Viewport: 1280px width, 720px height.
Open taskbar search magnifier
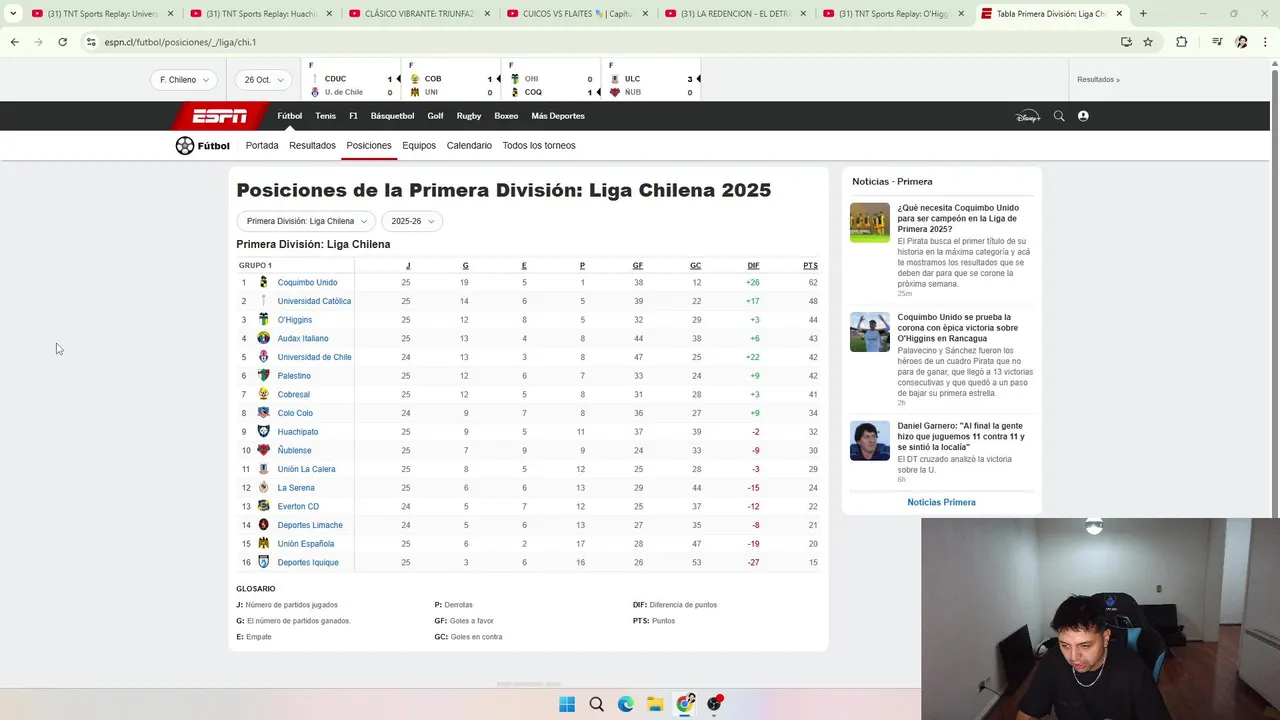[596, 704]
